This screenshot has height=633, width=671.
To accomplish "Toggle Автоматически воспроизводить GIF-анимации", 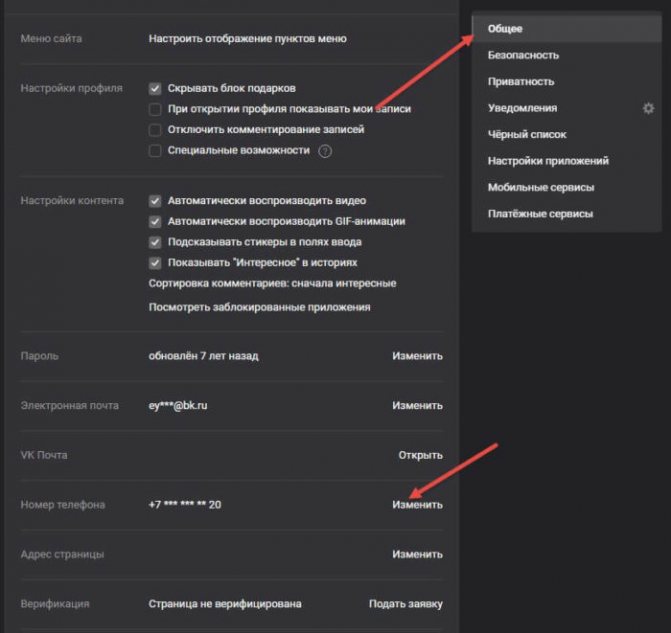I will tap(155, 222).
